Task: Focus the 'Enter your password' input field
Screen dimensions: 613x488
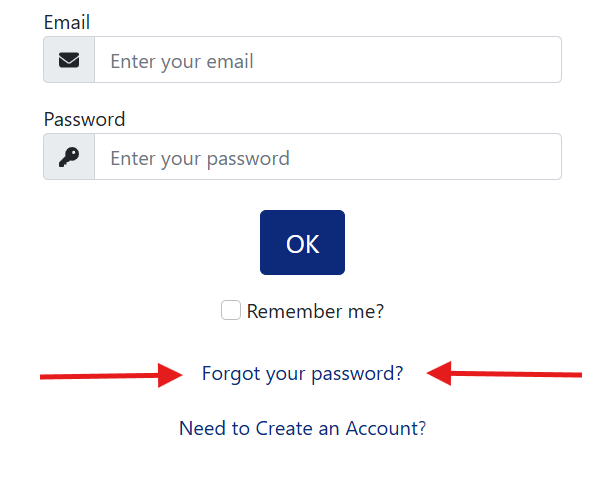Action: coord(327,158)
